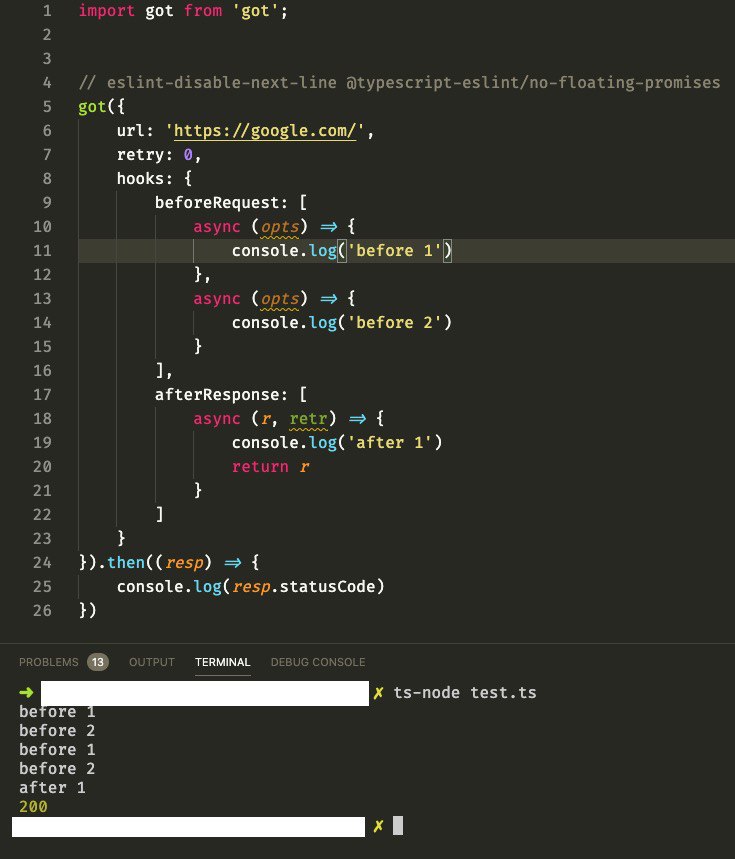This screenshot has width=735, height=859.
Task: Click 'beforeRequest' on line 9
Action: coord(217,203)
